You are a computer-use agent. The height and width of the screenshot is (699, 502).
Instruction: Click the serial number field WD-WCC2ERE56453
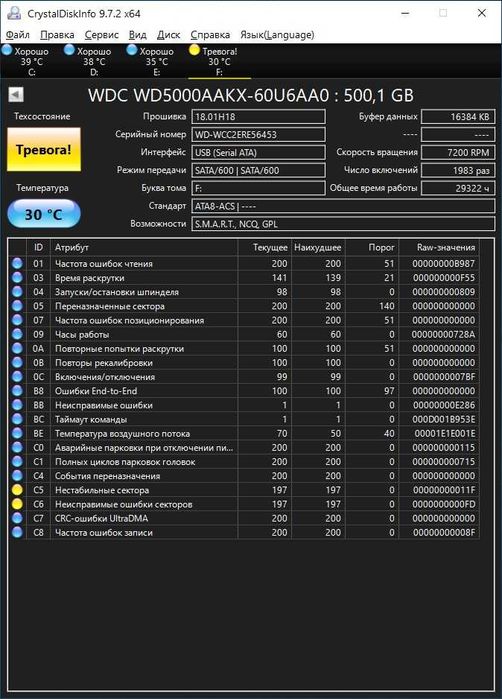(259, 135)
